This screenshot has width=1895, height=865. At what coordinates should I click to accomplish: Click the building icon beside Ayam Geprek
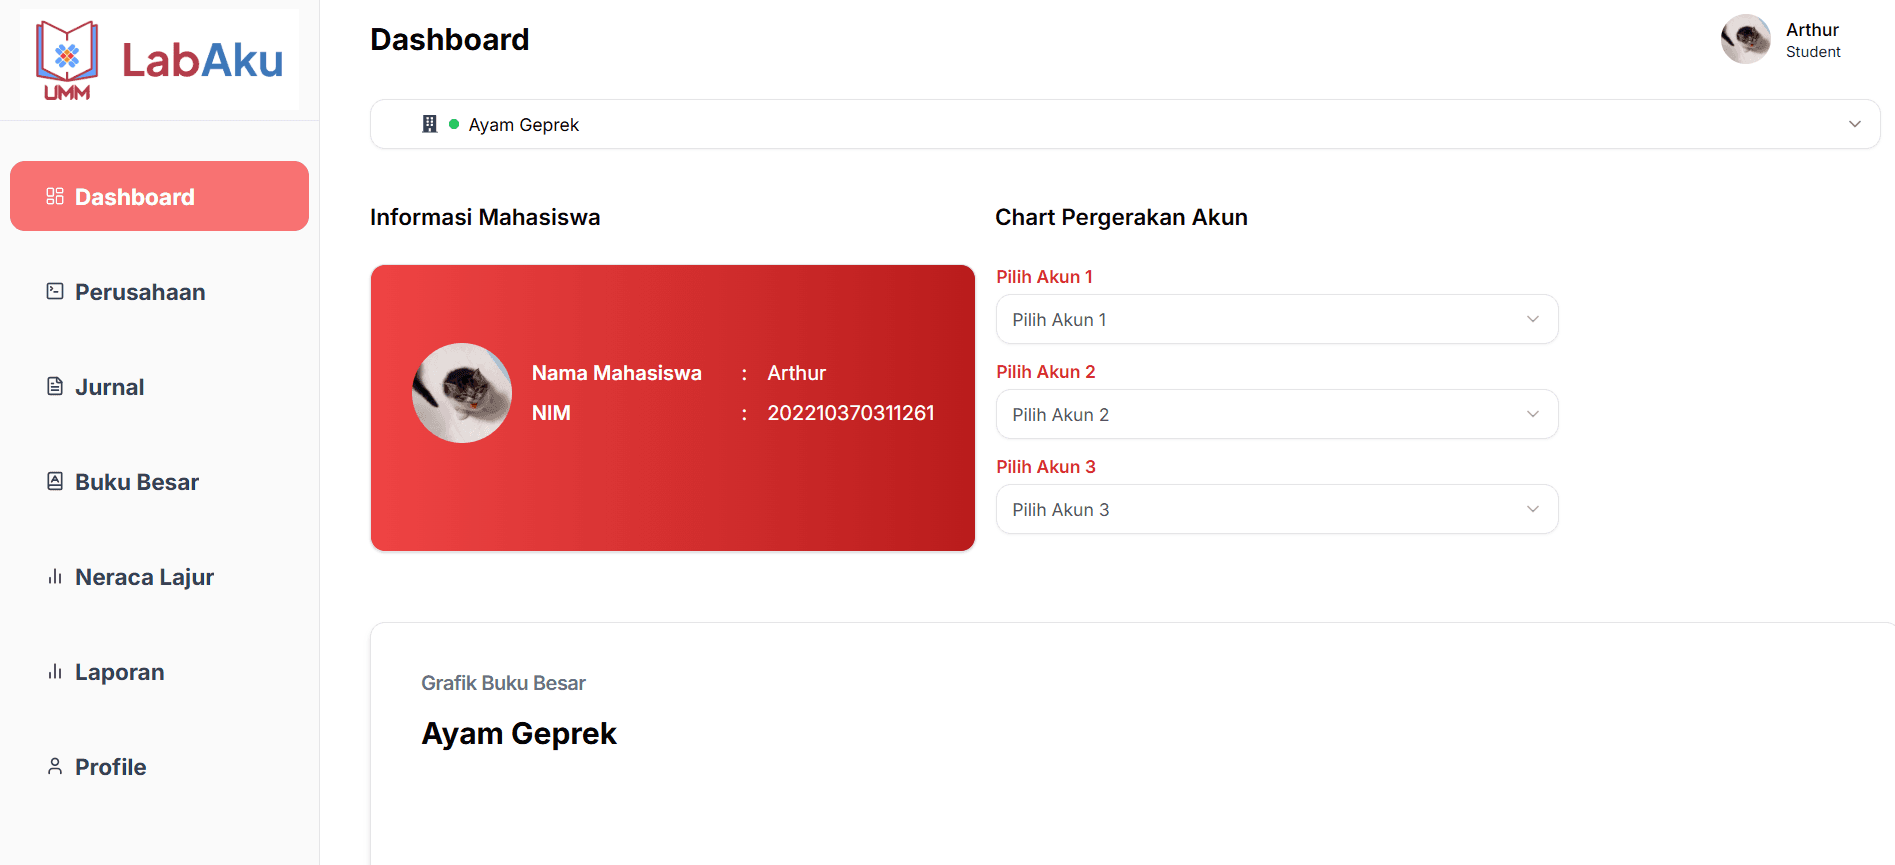430,124
